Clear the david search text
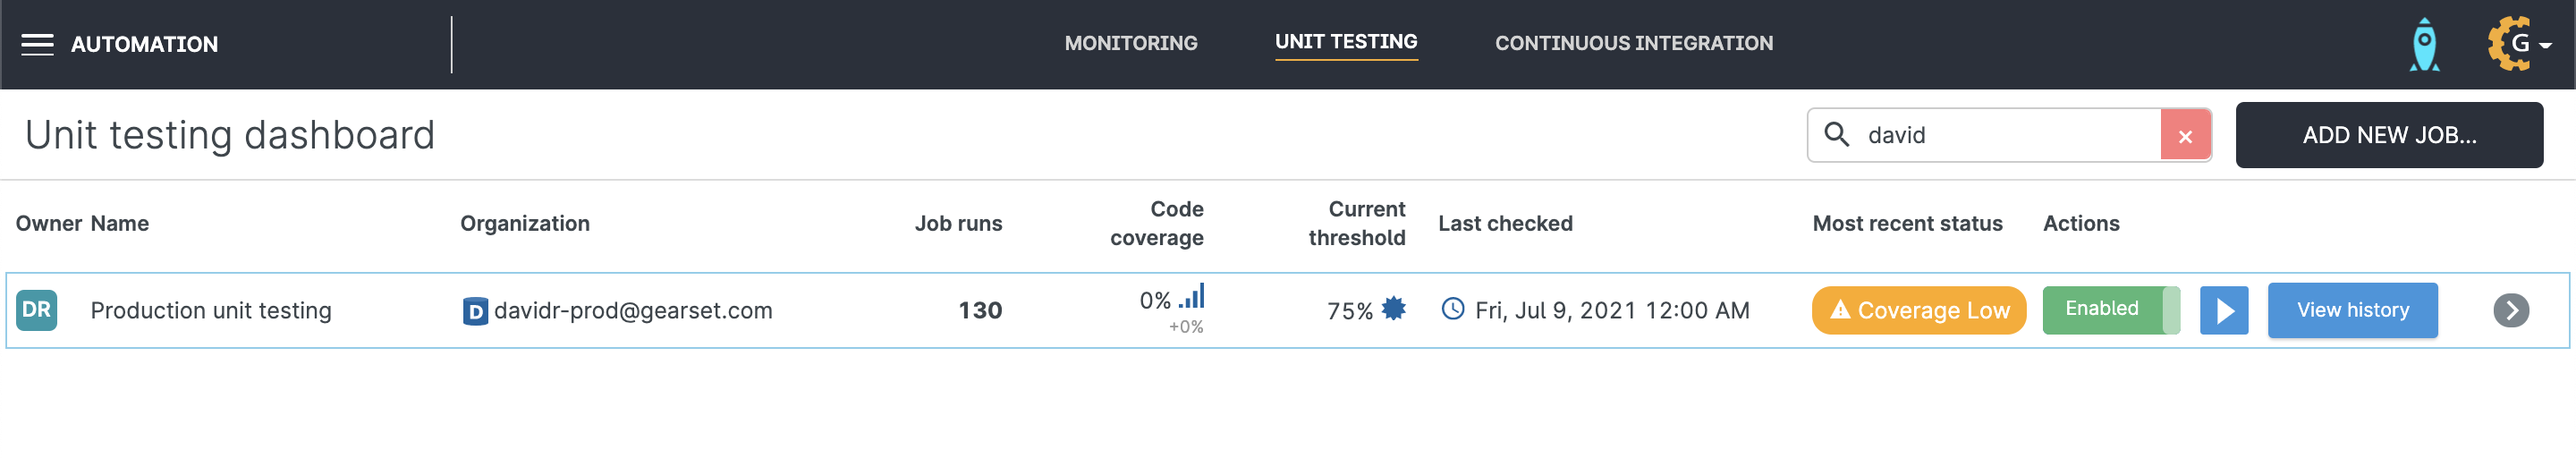This screenshot has width=2576, height=458. (x=2185, y=135)
